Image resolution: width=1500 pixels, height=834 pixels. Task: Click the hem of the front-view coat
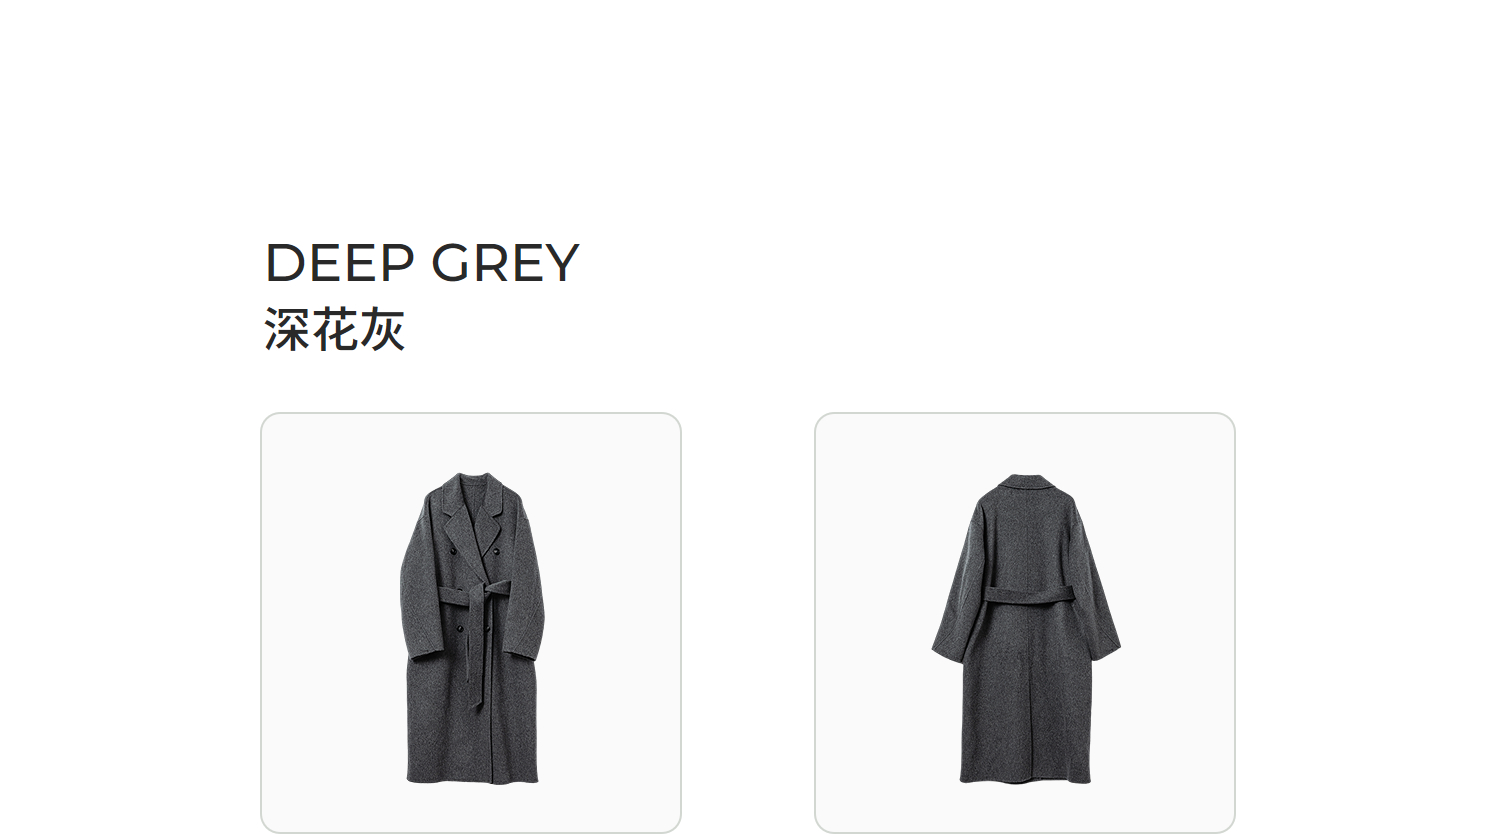coord(472,776)
